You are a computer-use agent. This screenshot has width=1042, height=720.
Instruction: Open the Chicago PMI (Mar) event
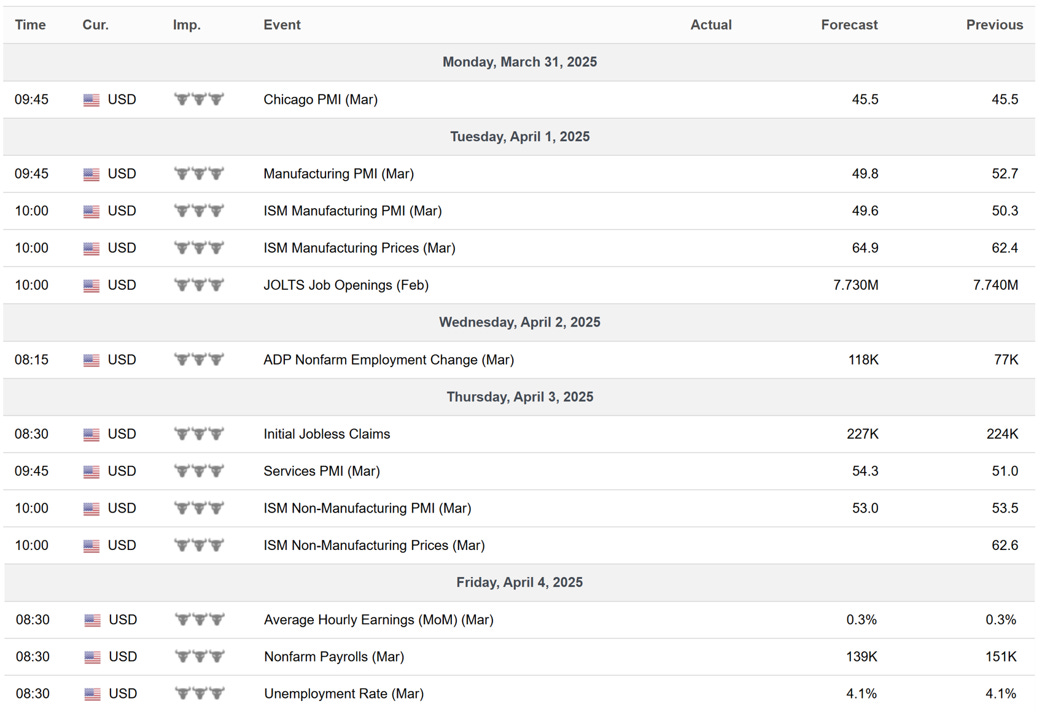click(x=320, y=100)
